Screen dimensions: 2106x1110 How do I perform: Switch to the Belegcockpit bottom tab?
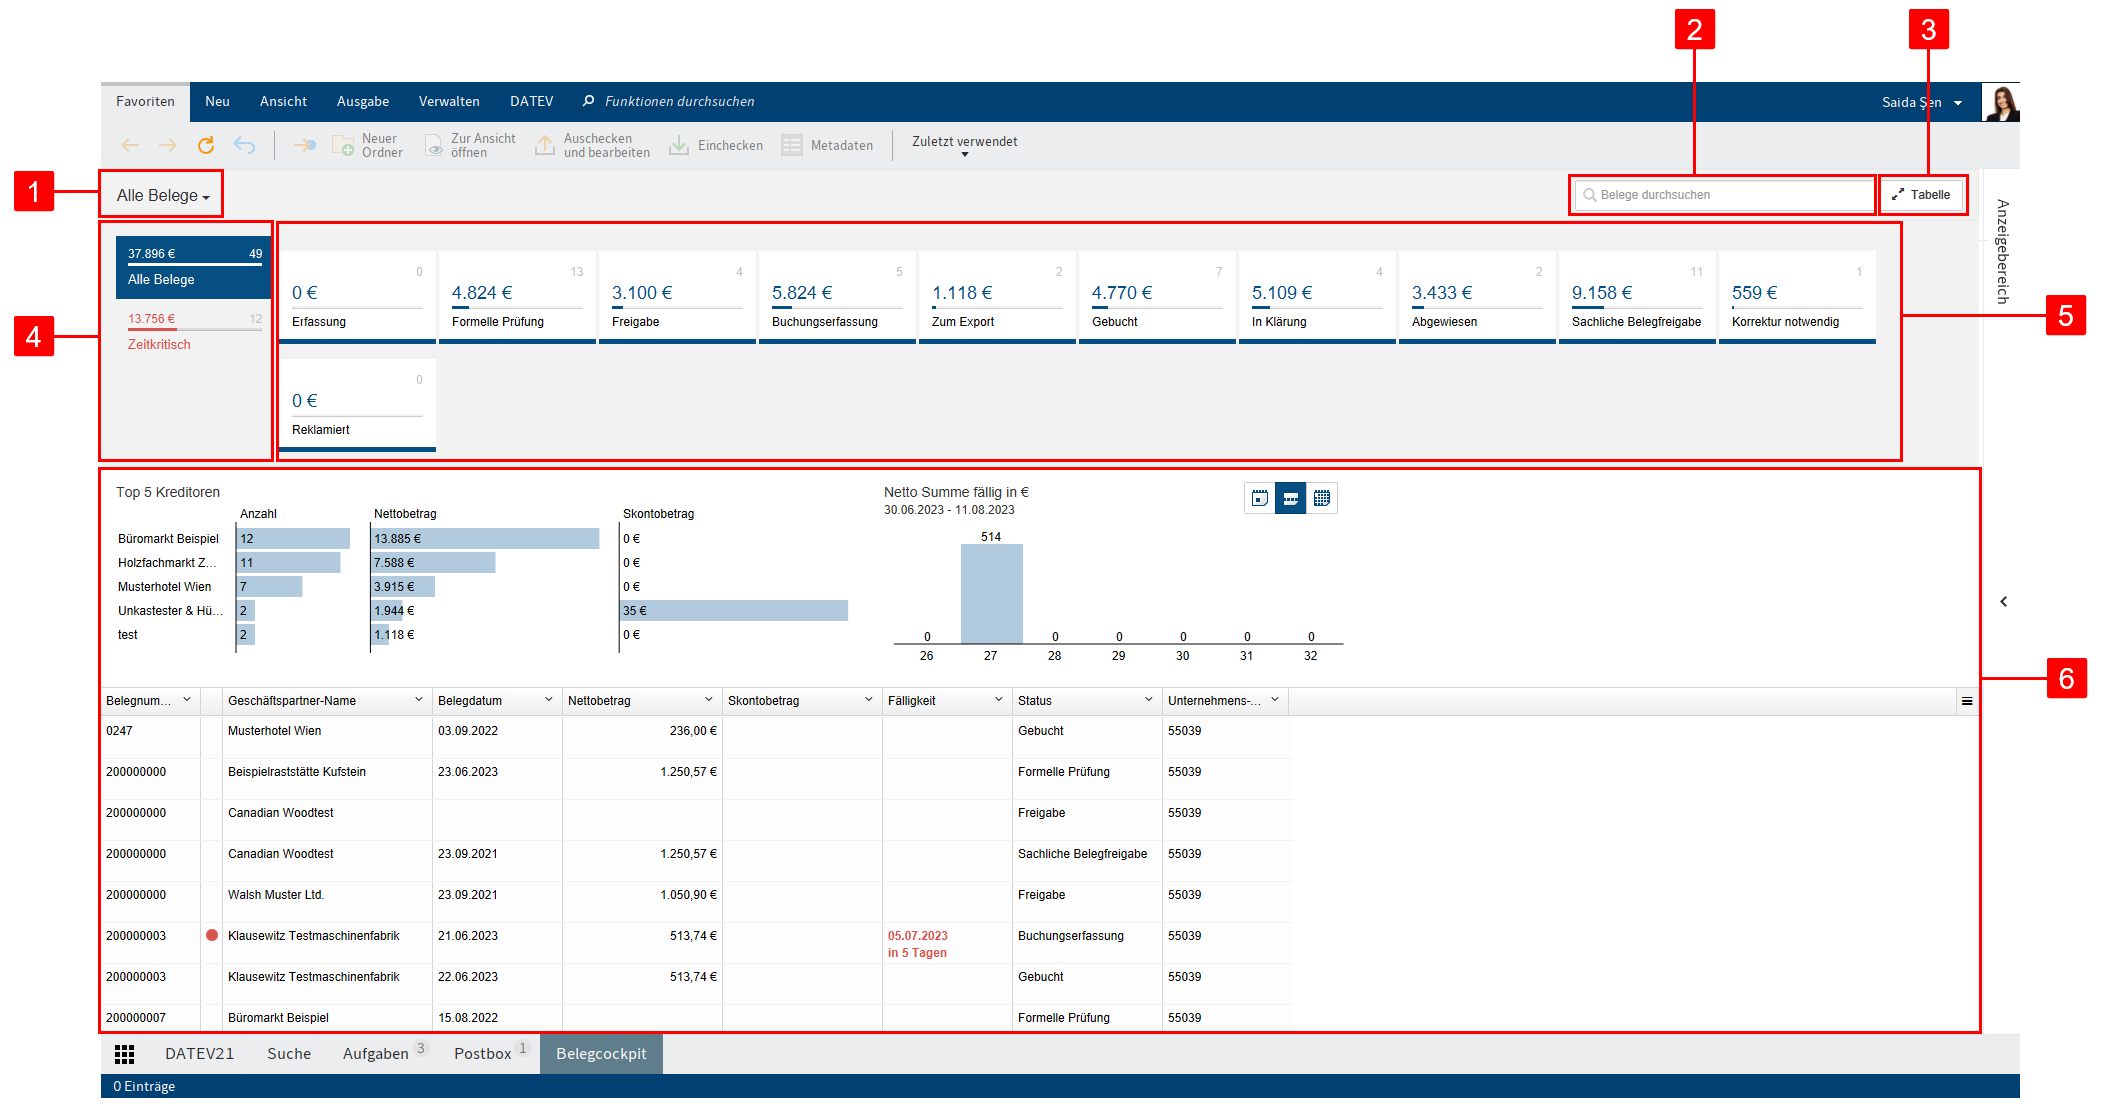[x=601, y=1054]
